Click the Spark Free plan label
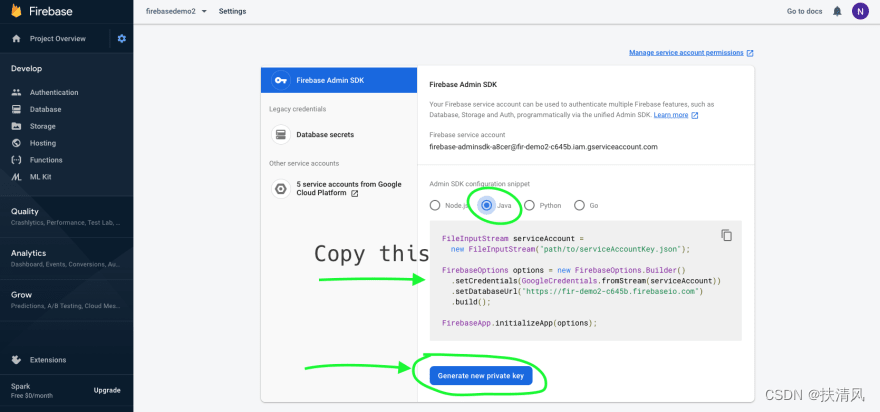The height and width of the screenshot is (412, 880). tap(32, 391)
